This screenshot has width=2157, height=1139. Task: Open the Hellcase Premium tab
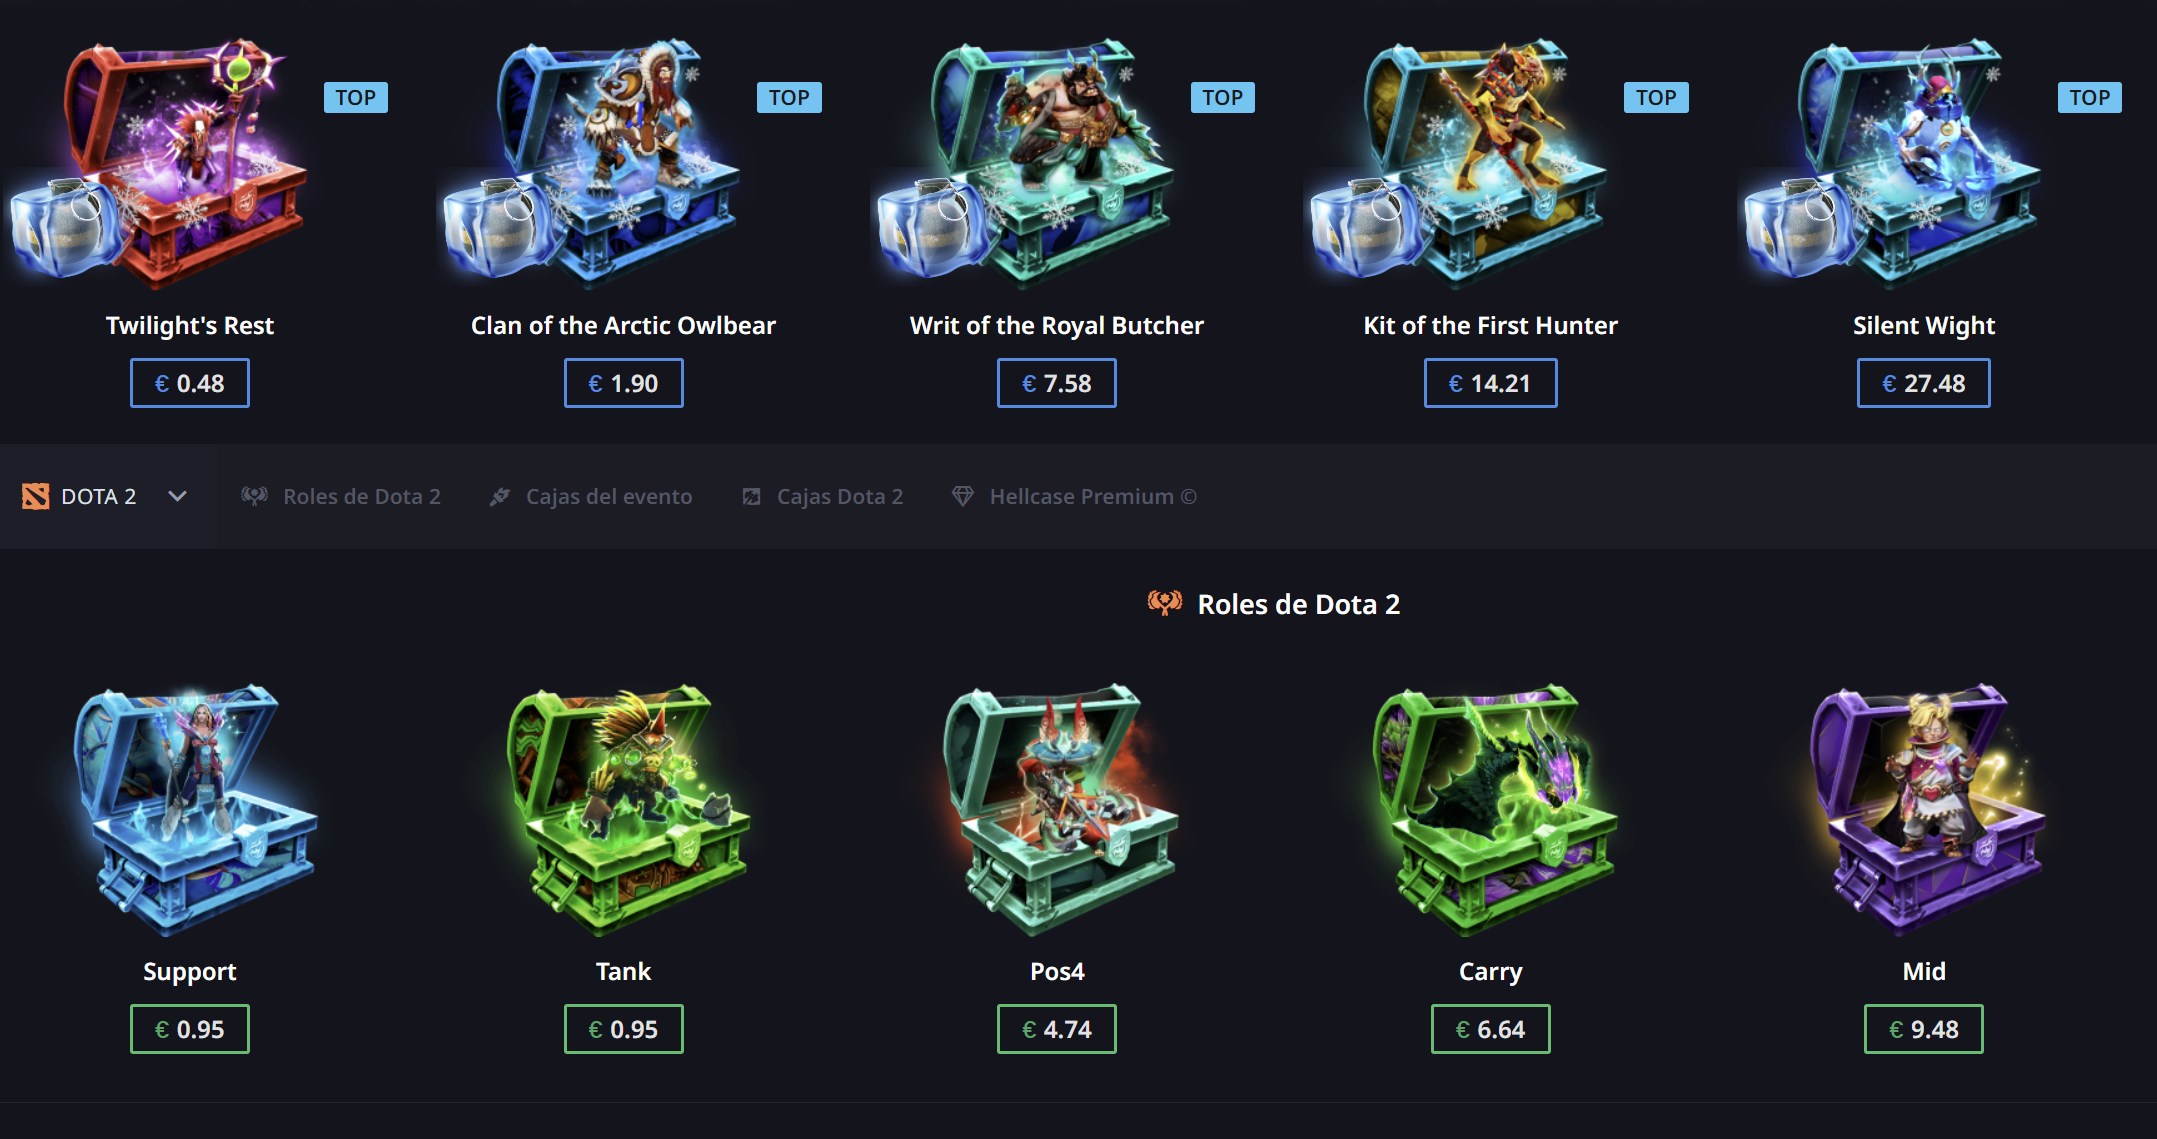click(x=1074, y=496)
